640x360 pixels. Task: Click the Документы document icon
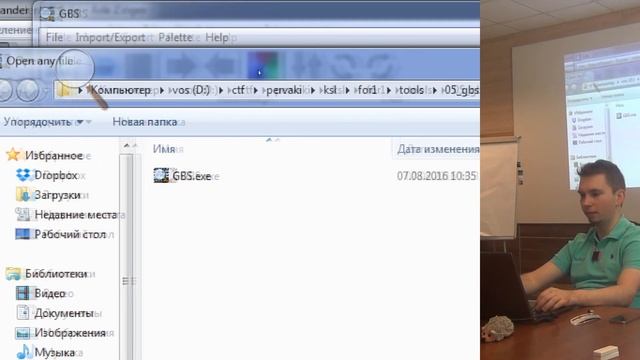coord(23,313)
